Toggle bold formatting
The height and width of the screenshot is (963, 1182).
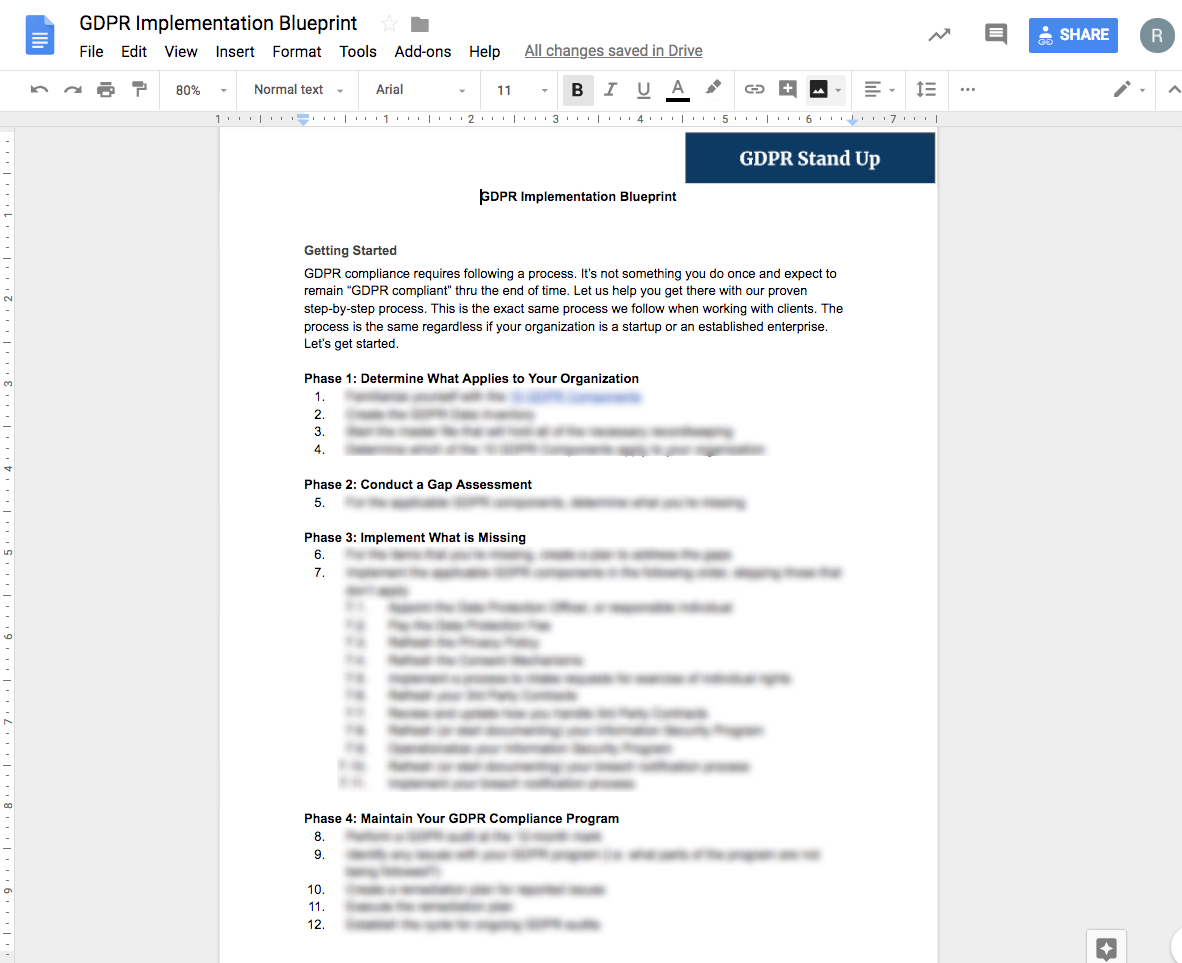tap(577, 90)
